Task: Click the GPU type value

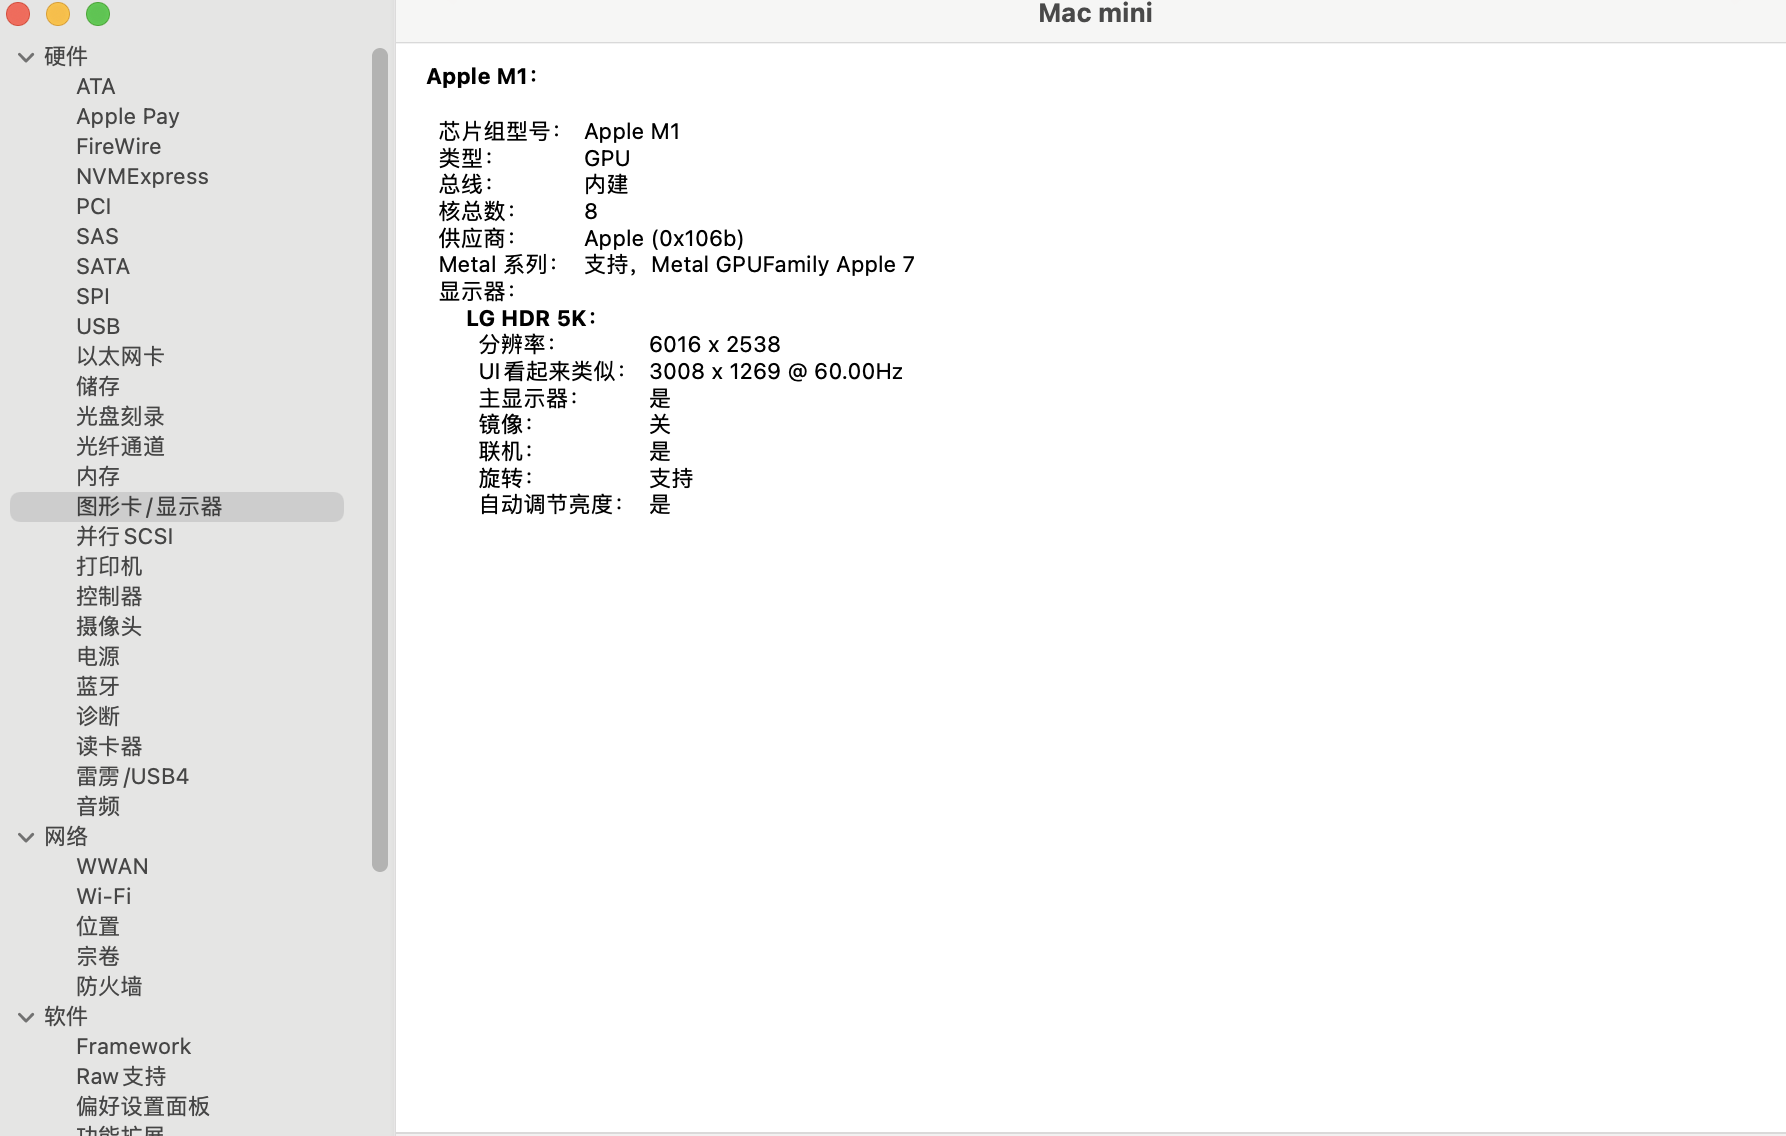Action: pos(607,159)
